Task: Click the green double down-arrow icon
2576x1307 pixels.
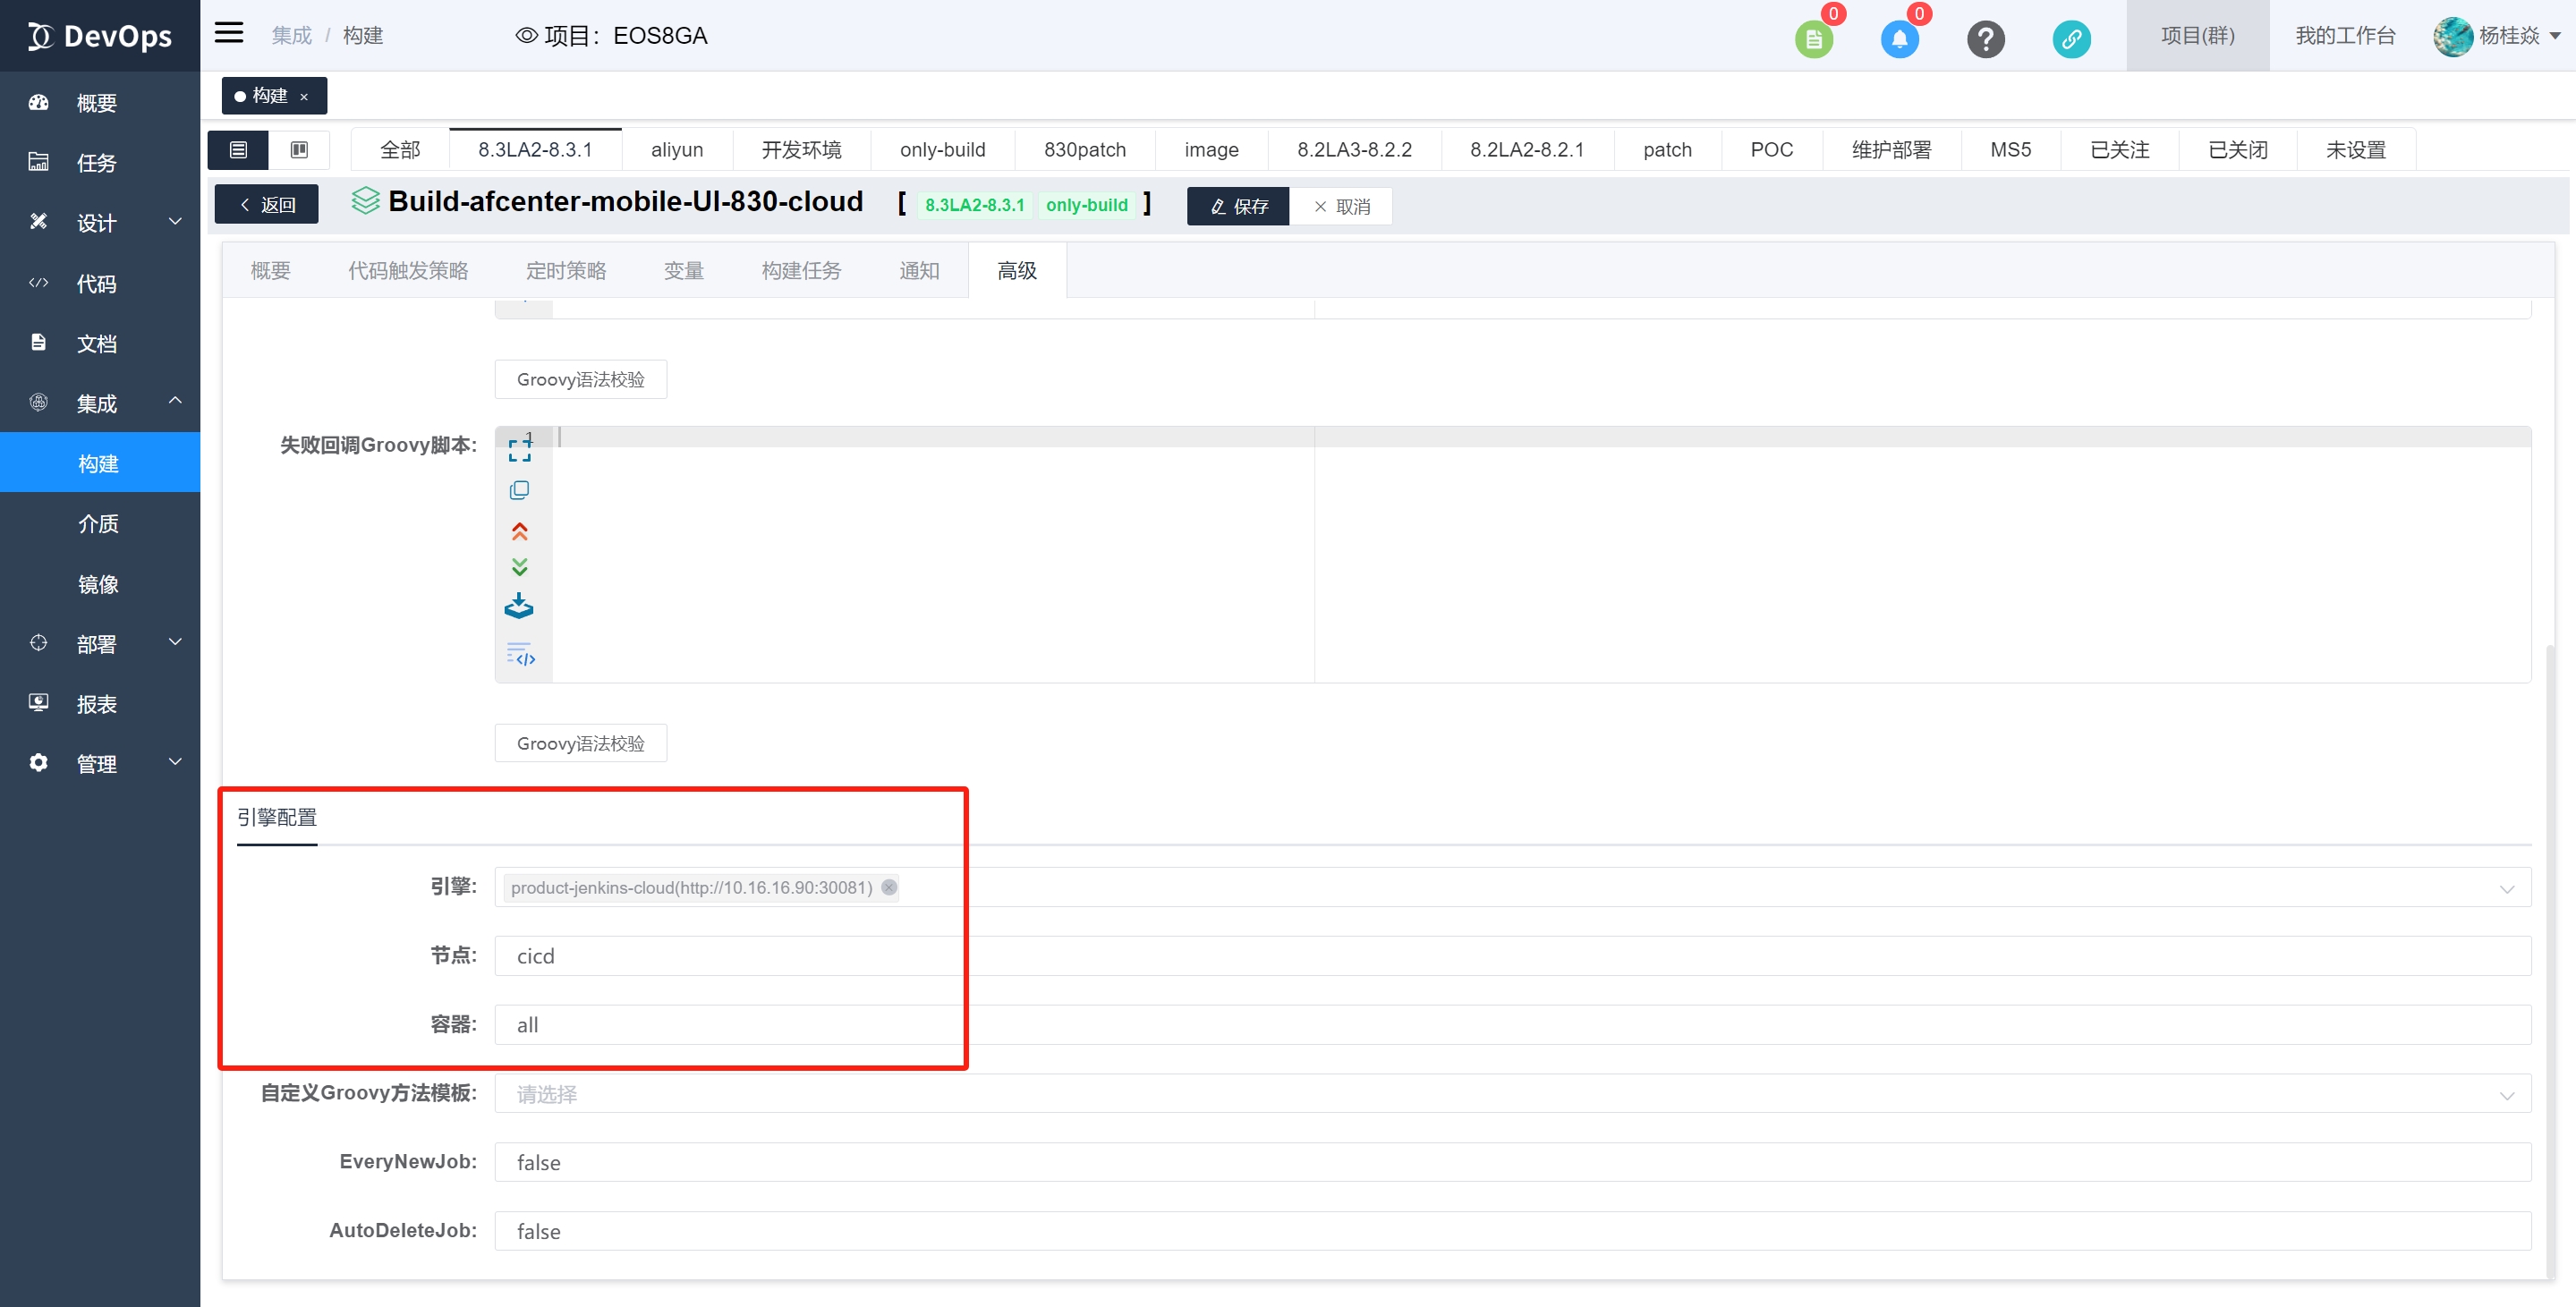Action: pos(519,567)
